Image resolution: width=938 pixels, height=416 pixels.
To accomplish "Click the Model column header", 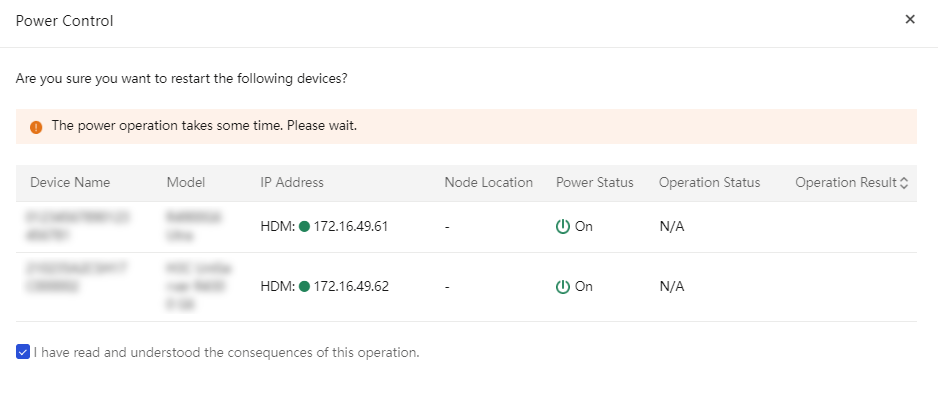I will pyautogui.click(x=186, y=183).
